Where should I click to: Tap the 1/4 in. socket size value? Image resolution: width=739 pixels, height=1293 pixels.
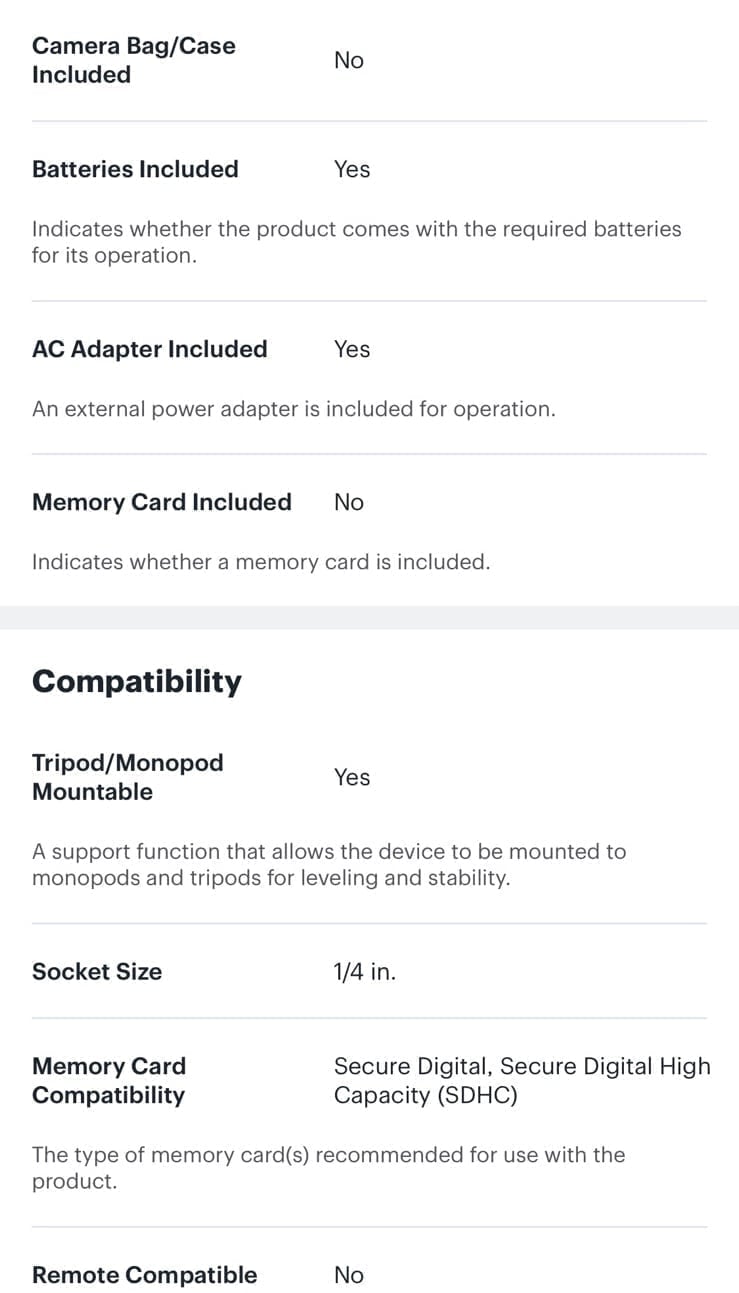click(x=365, y=971)
